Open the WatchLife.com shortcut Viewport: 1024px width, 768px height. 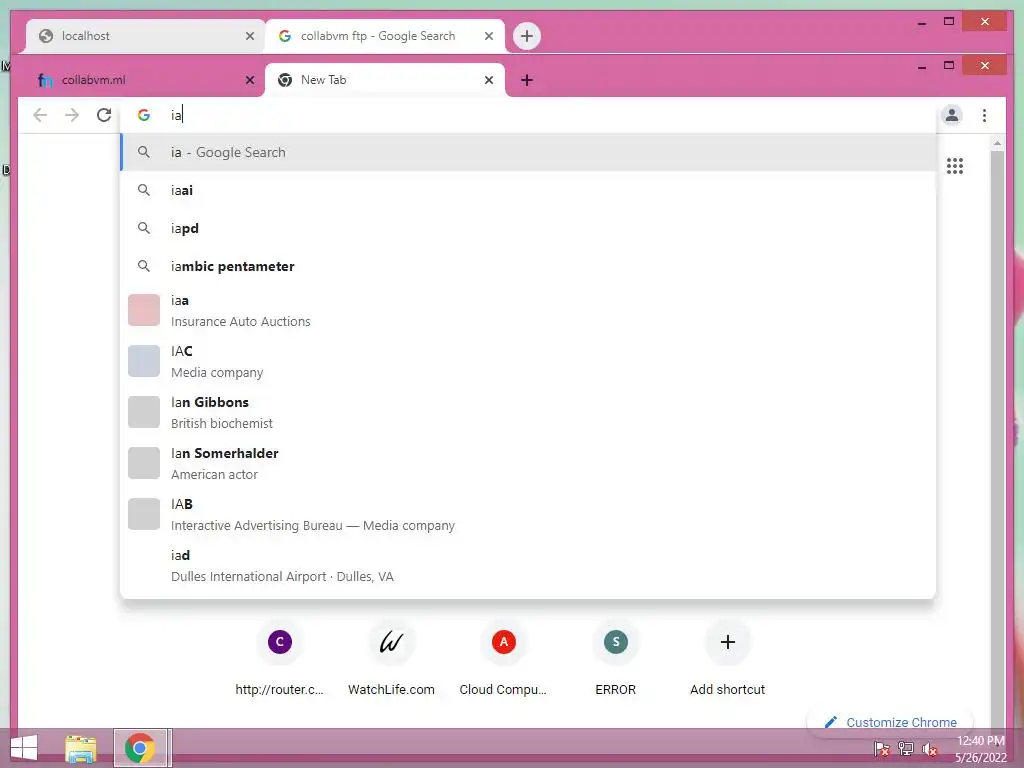pyautogui.click(x=391, y=658)
